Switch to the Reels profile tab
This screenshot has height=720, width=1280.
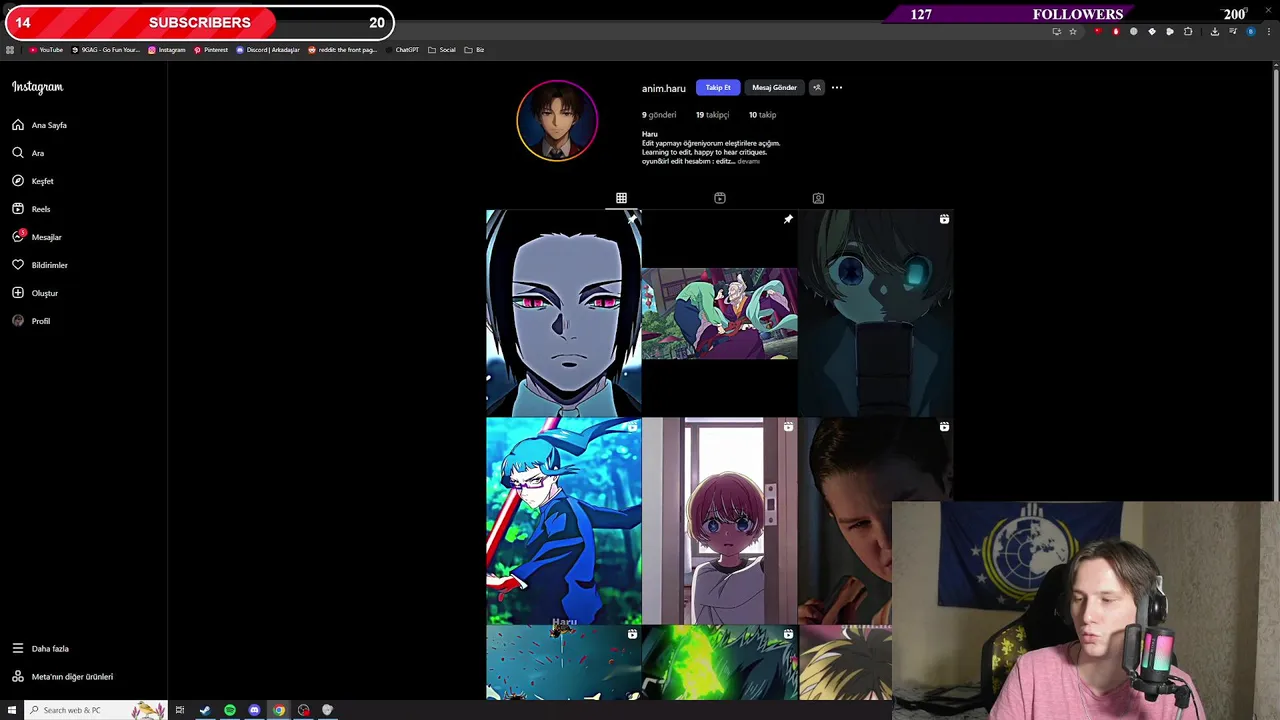click(719, 198)
